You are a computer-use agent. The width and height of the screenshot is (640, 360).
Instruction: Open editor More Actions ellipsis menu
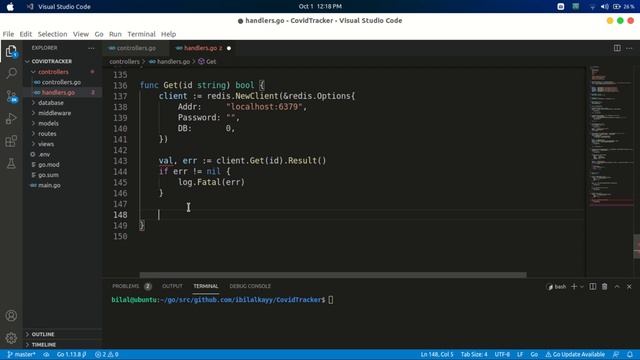[629, 48]
